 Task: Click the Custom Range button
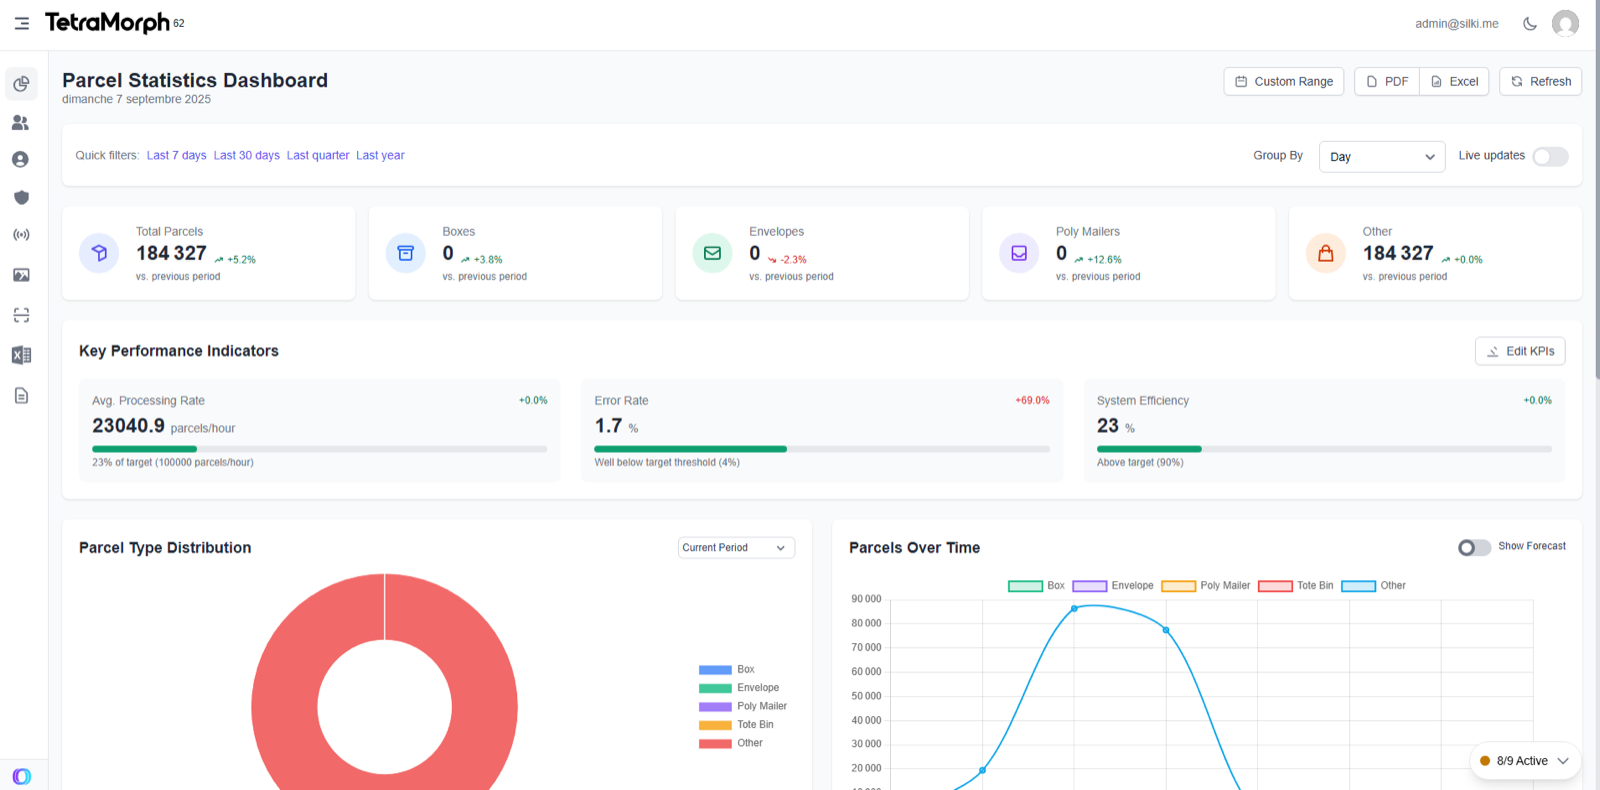pos(1283,81)
